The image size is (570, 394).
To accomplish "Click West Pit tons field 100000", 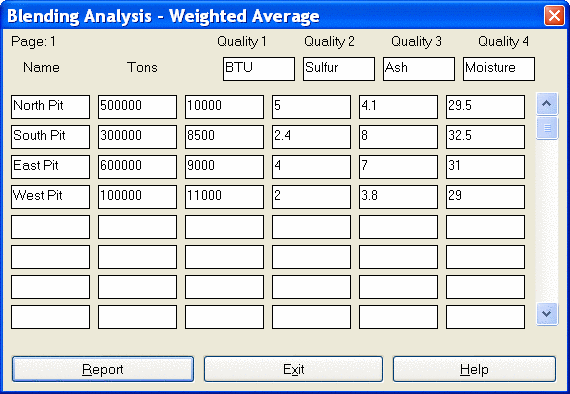I will tap(137, 197).
